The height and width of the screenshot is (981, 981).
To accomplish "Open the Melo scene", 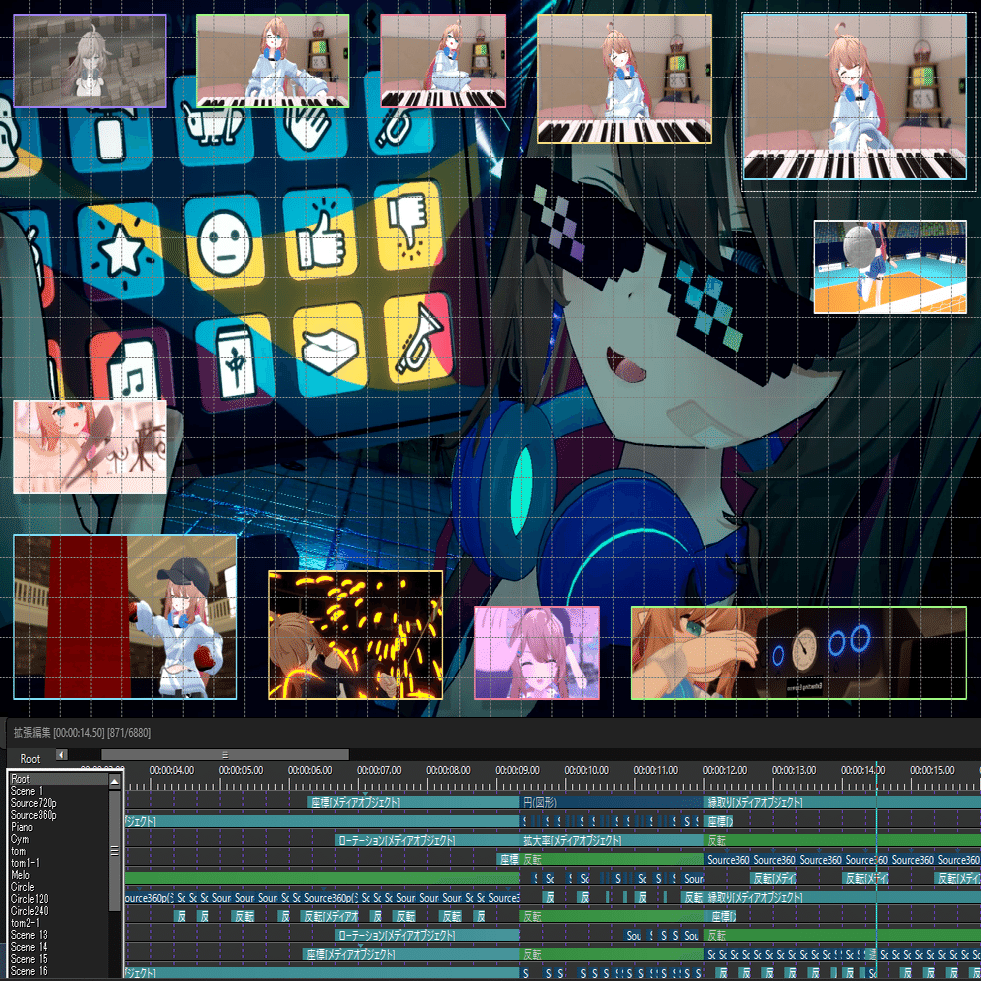I will (59, 875).
